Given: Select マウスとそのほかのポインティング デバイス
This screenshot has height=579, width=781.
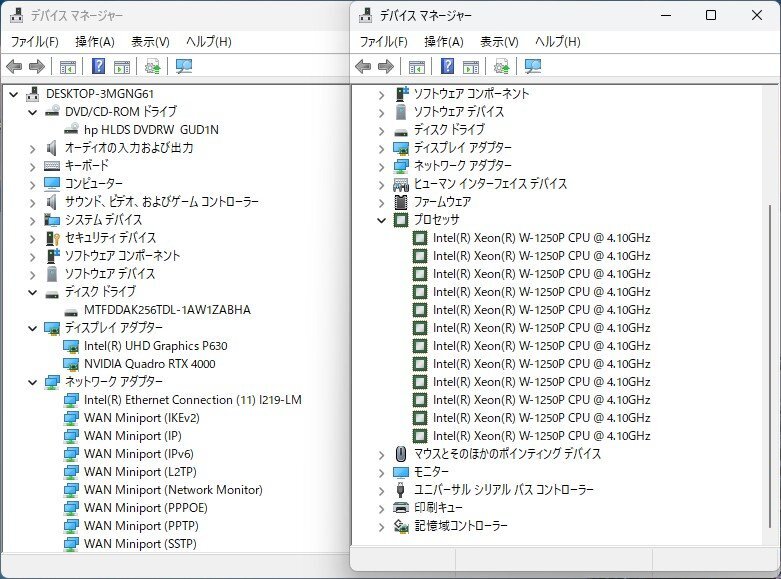Looking at the screenshot, I should 508,454.
